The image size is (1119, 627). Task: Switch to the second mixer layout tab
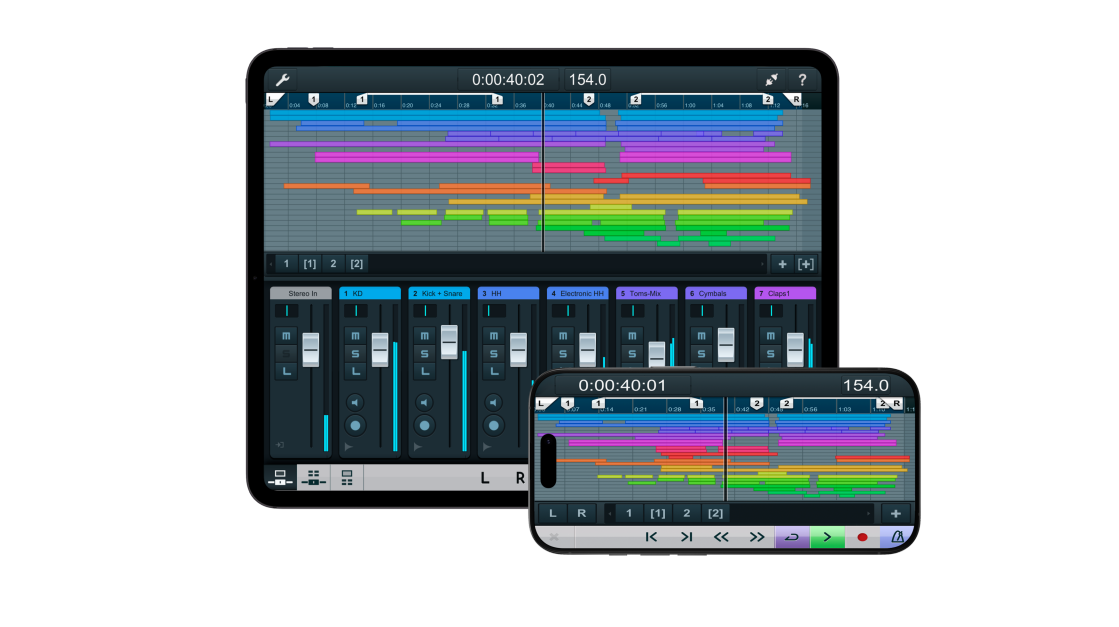pos(313,477)
